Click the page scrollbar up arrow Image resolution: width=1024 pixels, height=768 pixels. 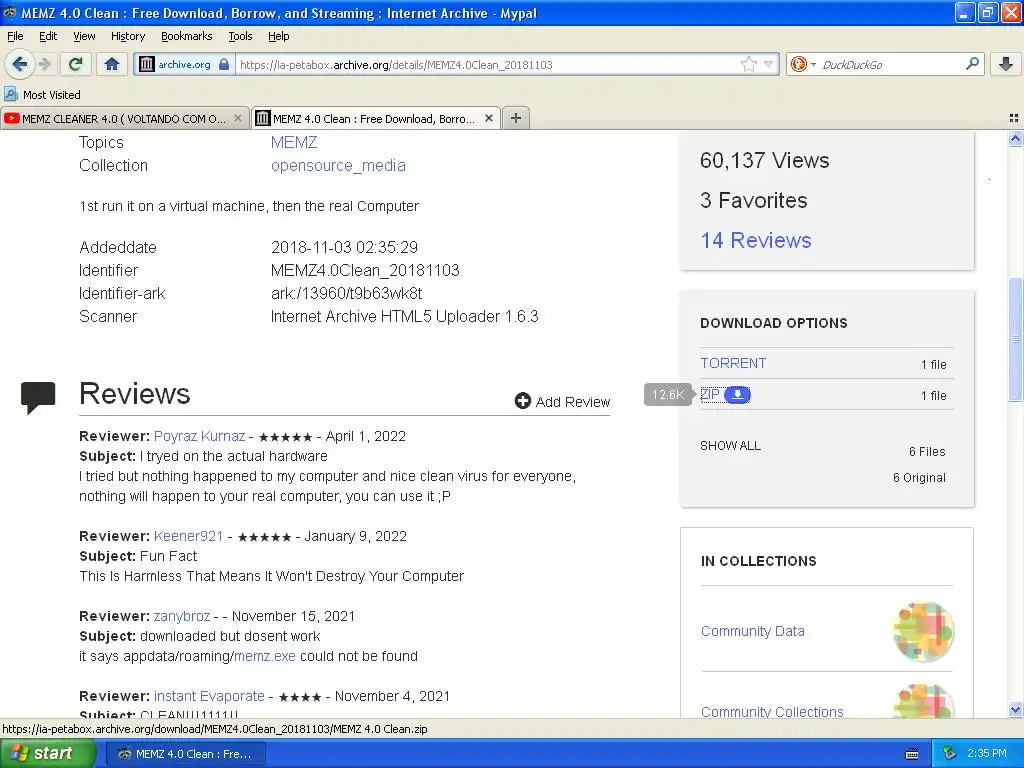coord(1015,138)
